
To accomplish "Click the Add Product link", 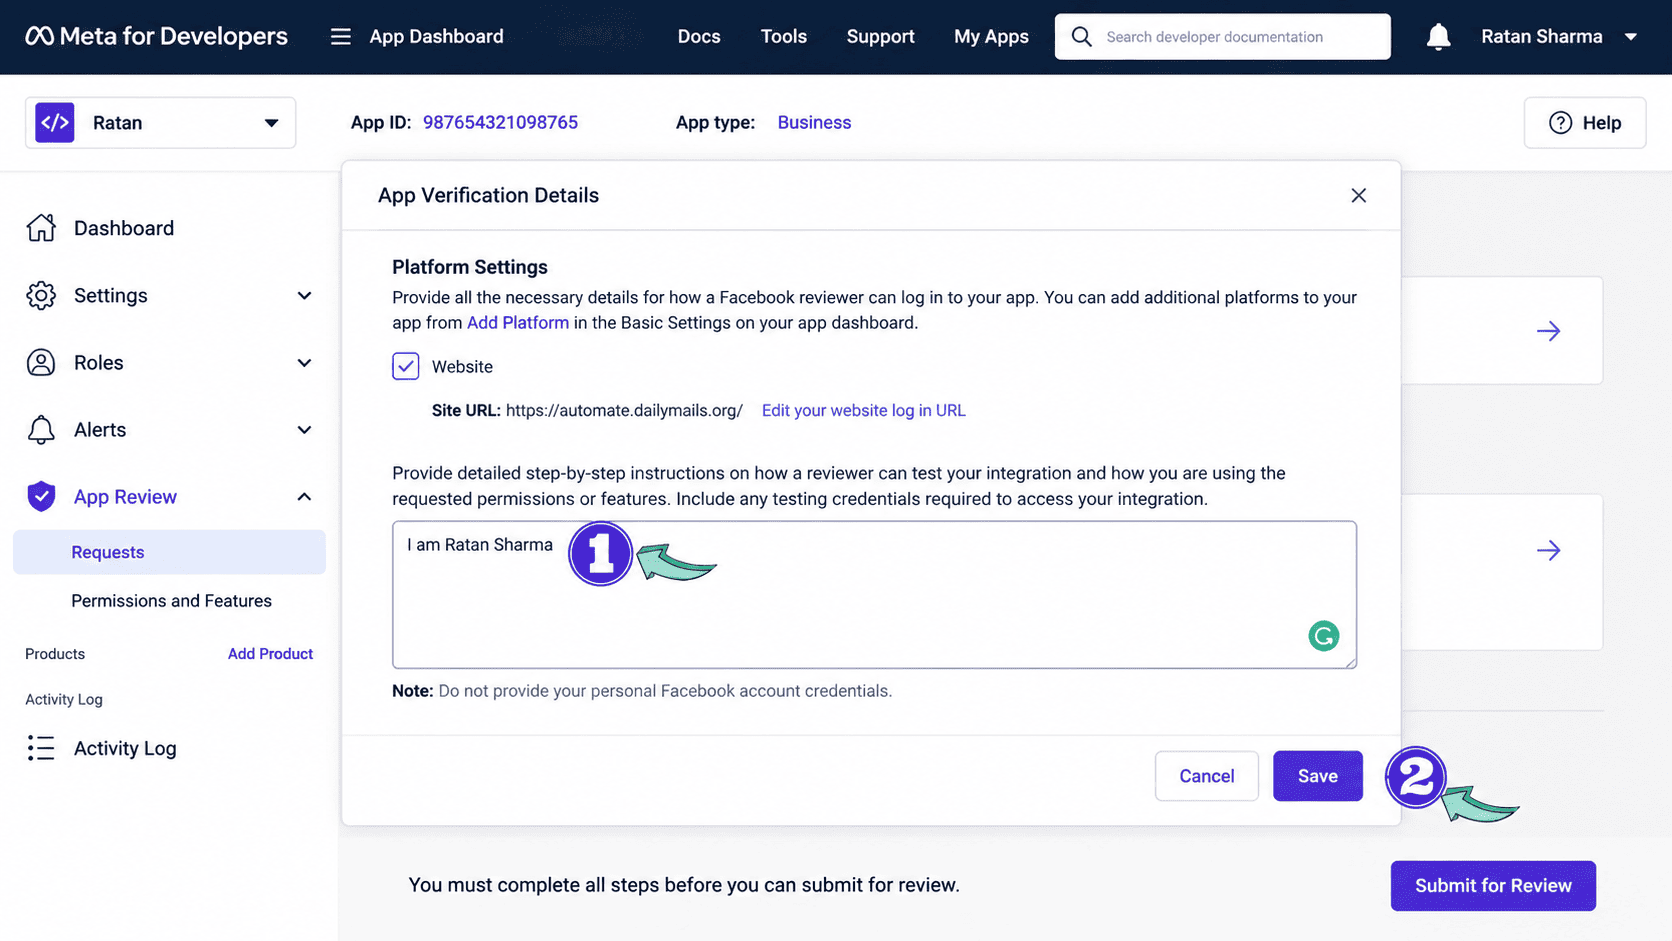I will coord(270,654).
